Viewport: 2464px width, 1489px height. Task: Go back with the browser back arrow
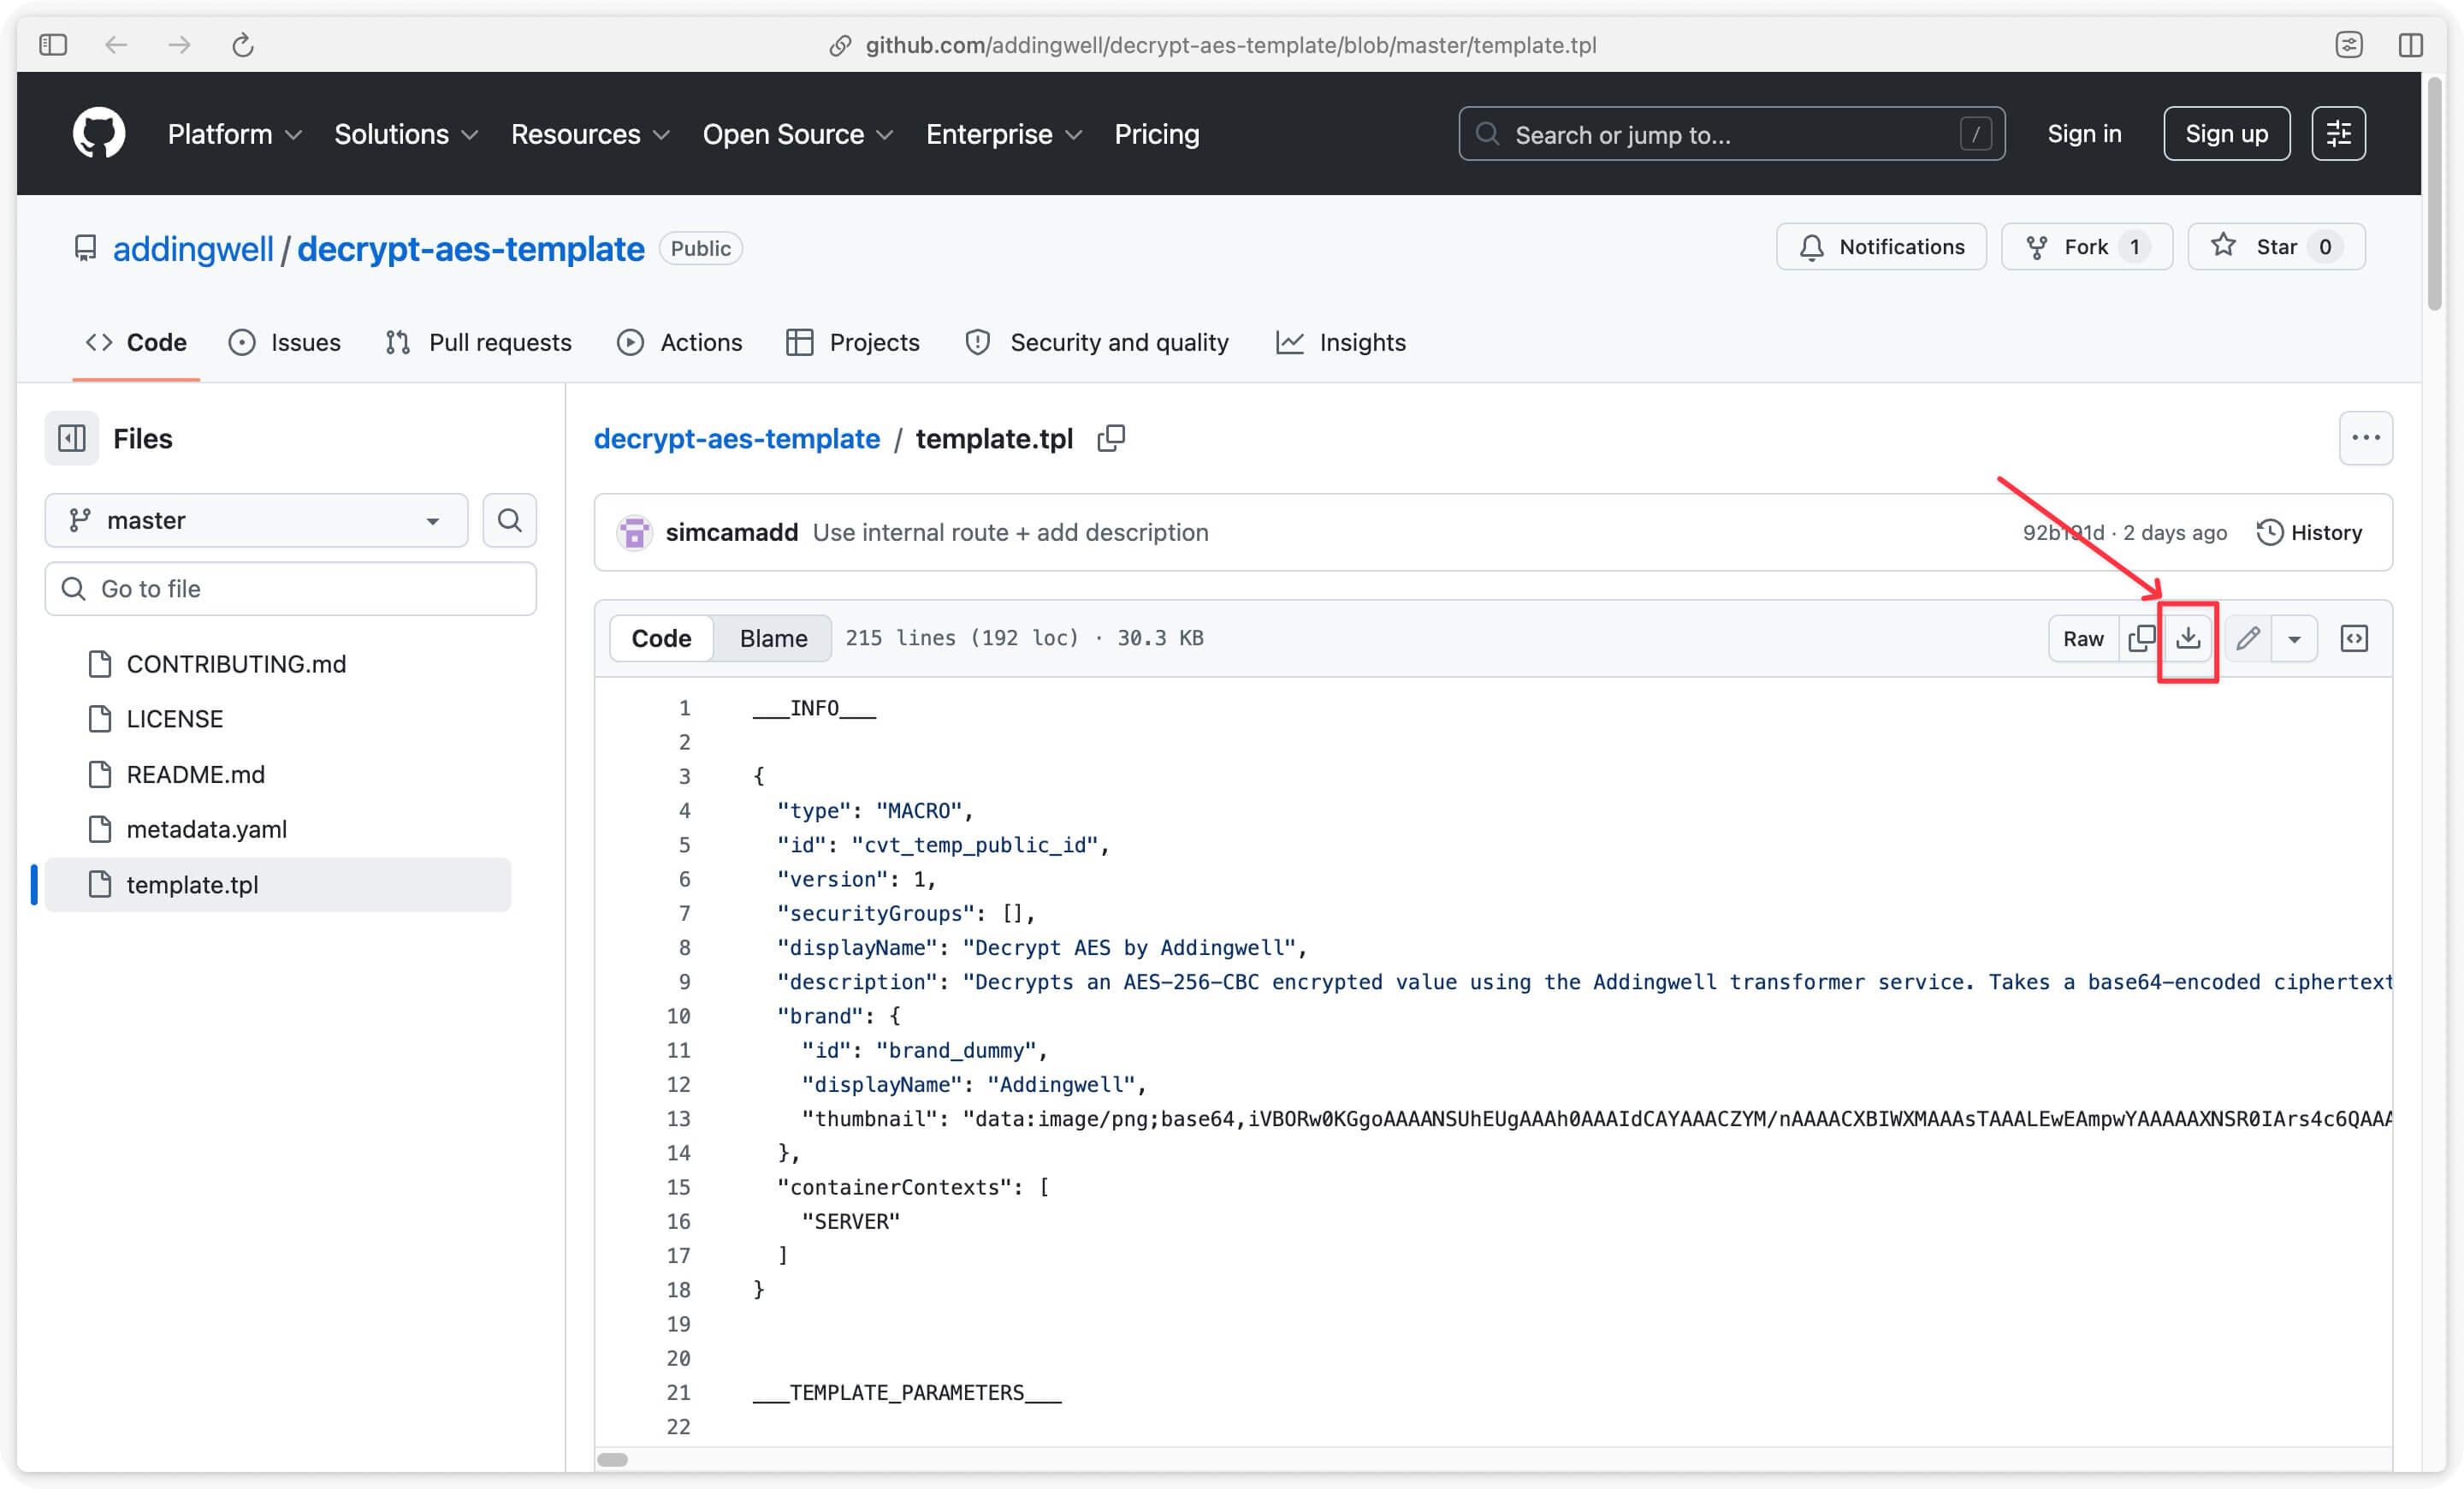(116, 45)
